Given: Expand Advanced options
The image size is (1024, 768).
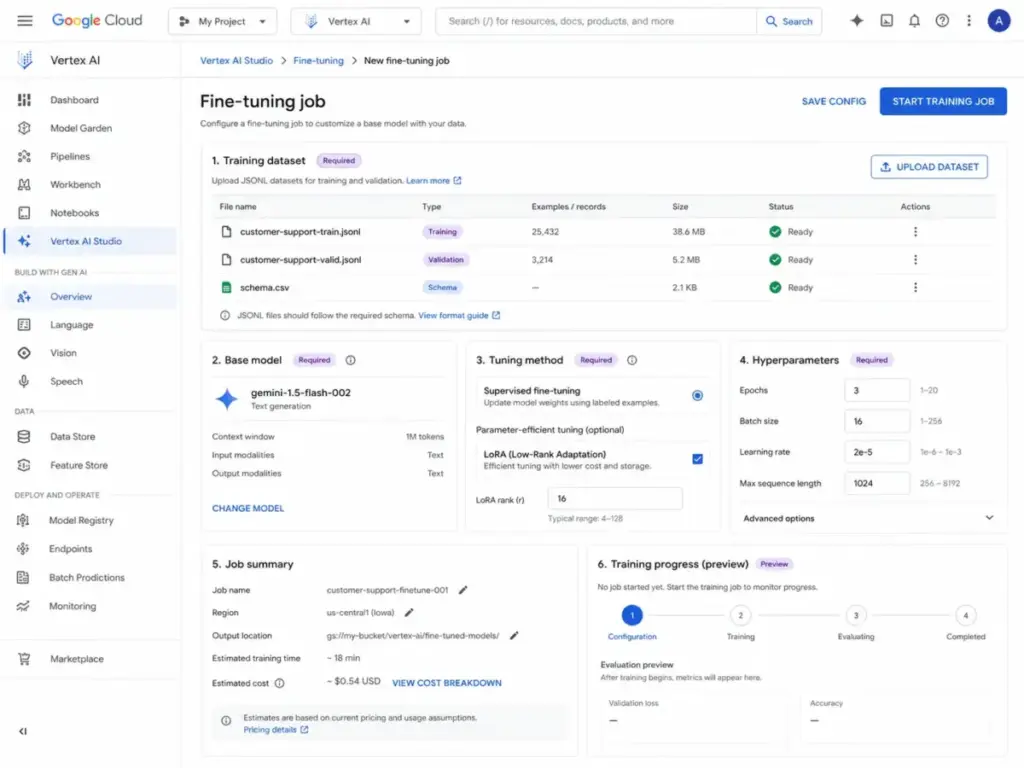Looking at the screenshot, I should (x=868, y=518).
